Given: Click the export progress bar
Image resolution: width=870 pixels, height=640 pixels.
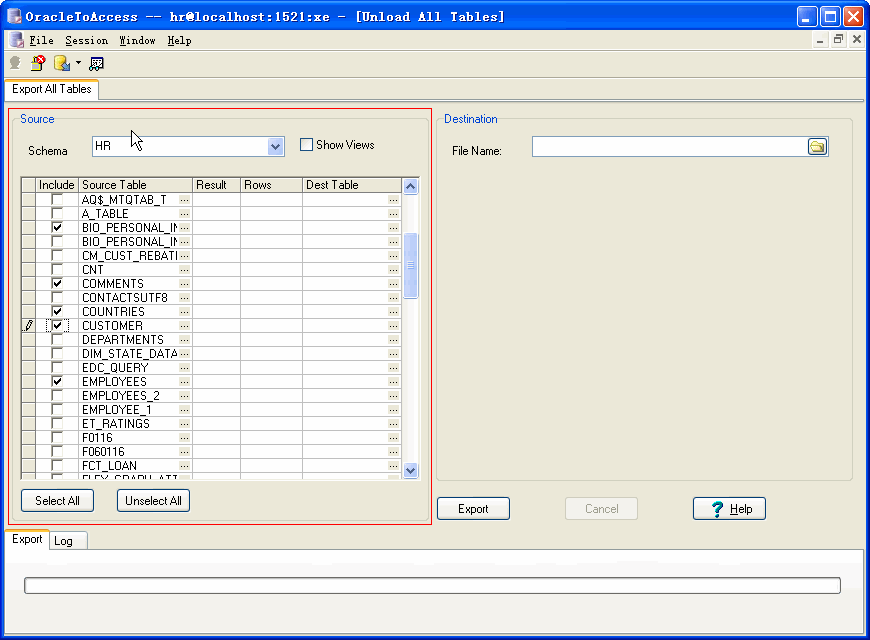Looking at the screenshot, I should (x=432, y=586).
